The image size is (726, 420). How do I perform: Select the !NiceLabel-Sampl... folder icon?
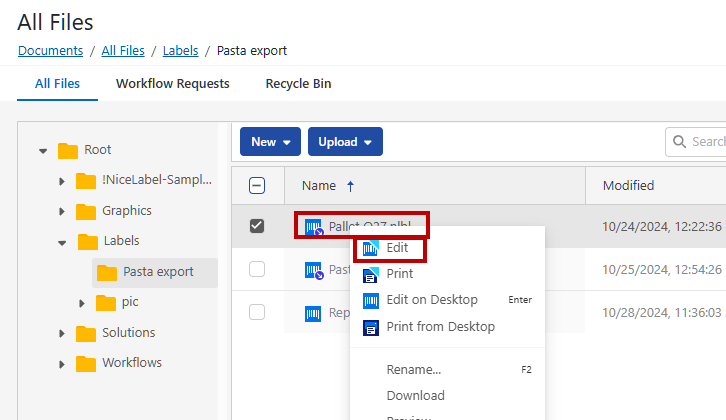86,181
